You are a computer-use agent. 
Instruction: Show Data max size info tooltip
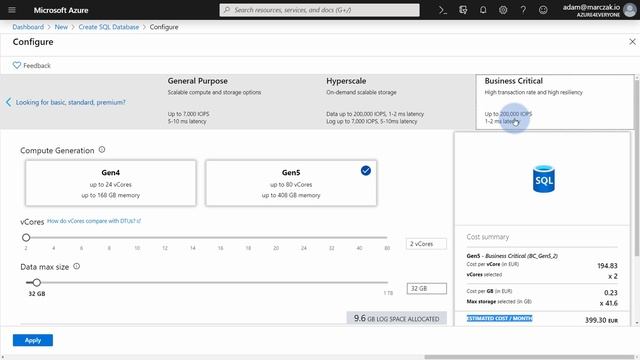click(77, 266)
